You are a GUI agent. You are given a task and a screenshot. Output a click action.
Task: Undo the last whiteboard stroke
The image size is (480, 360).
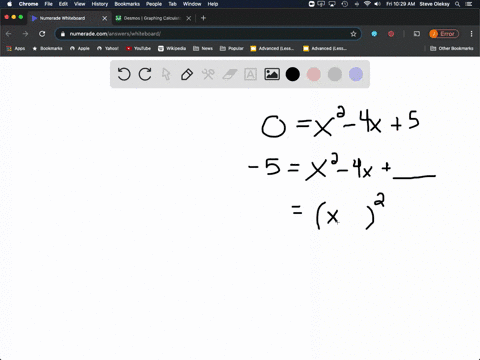[124, 74]
